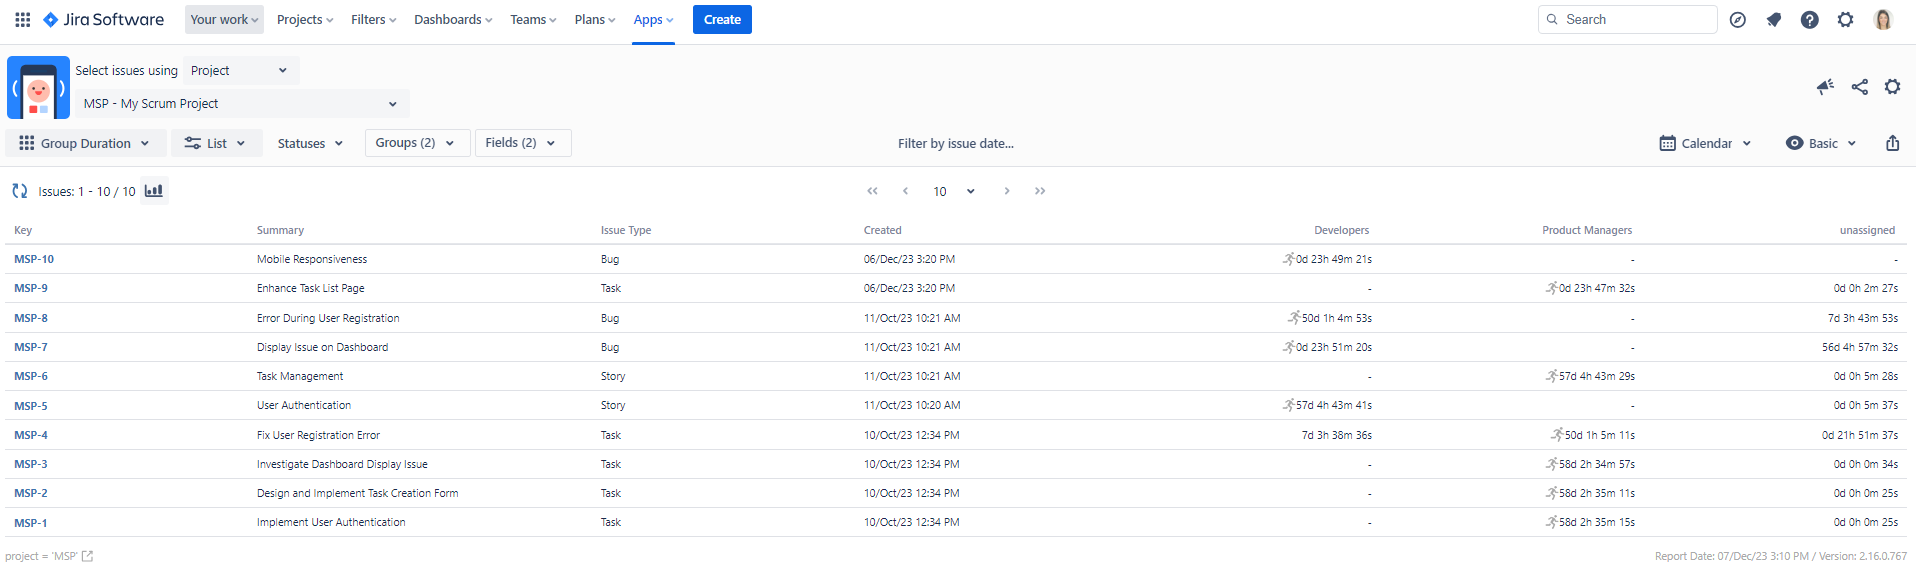Open the Dashboards menu
This screenshot has height=572, width=1916.
[452, 20]
